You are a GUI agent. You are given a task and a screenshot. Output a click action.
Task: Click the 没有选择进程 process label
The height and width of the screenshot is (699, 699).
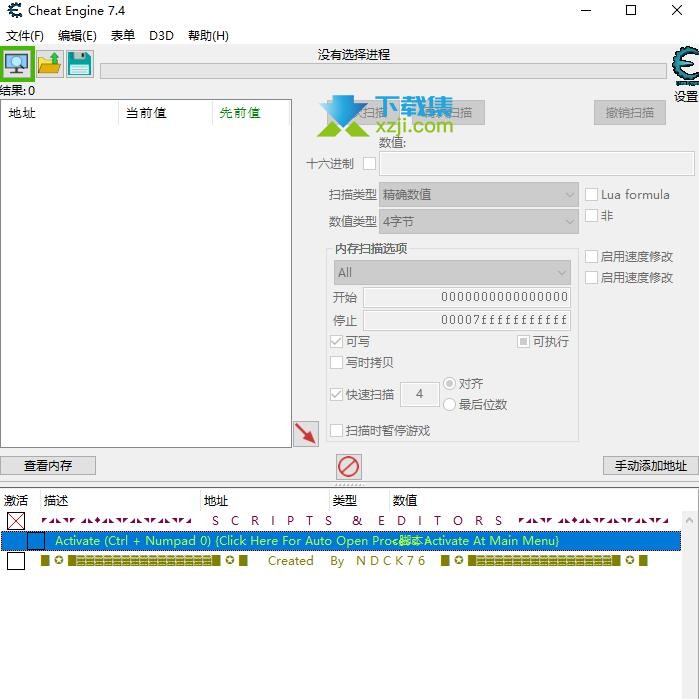pyautogui.click(x=354, y=55)
